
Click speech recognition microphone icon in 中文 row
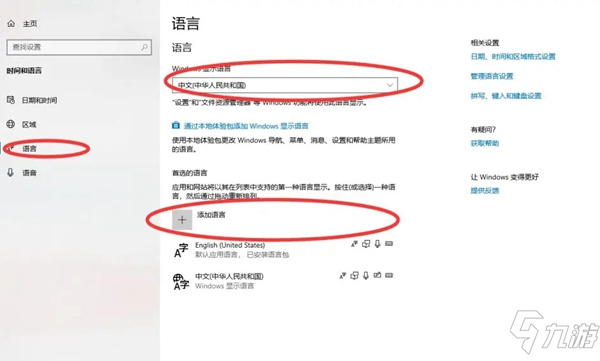(366, 275)
